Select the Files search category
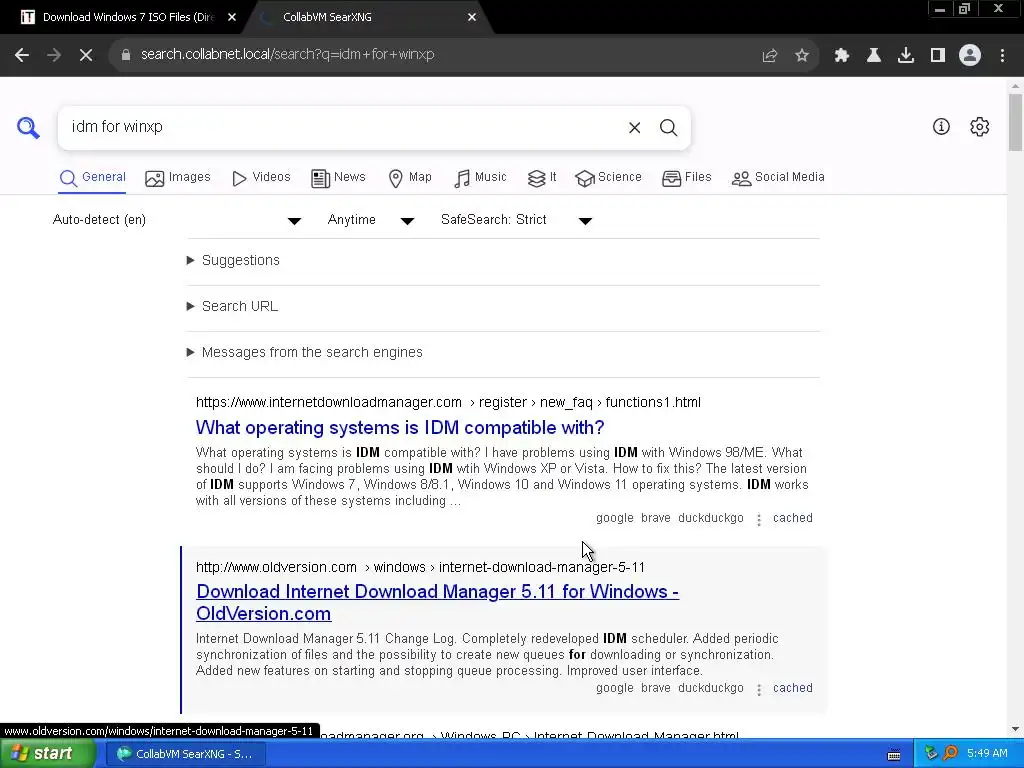Viewport: 1024px width, 768px height. (x=686, y=178)
